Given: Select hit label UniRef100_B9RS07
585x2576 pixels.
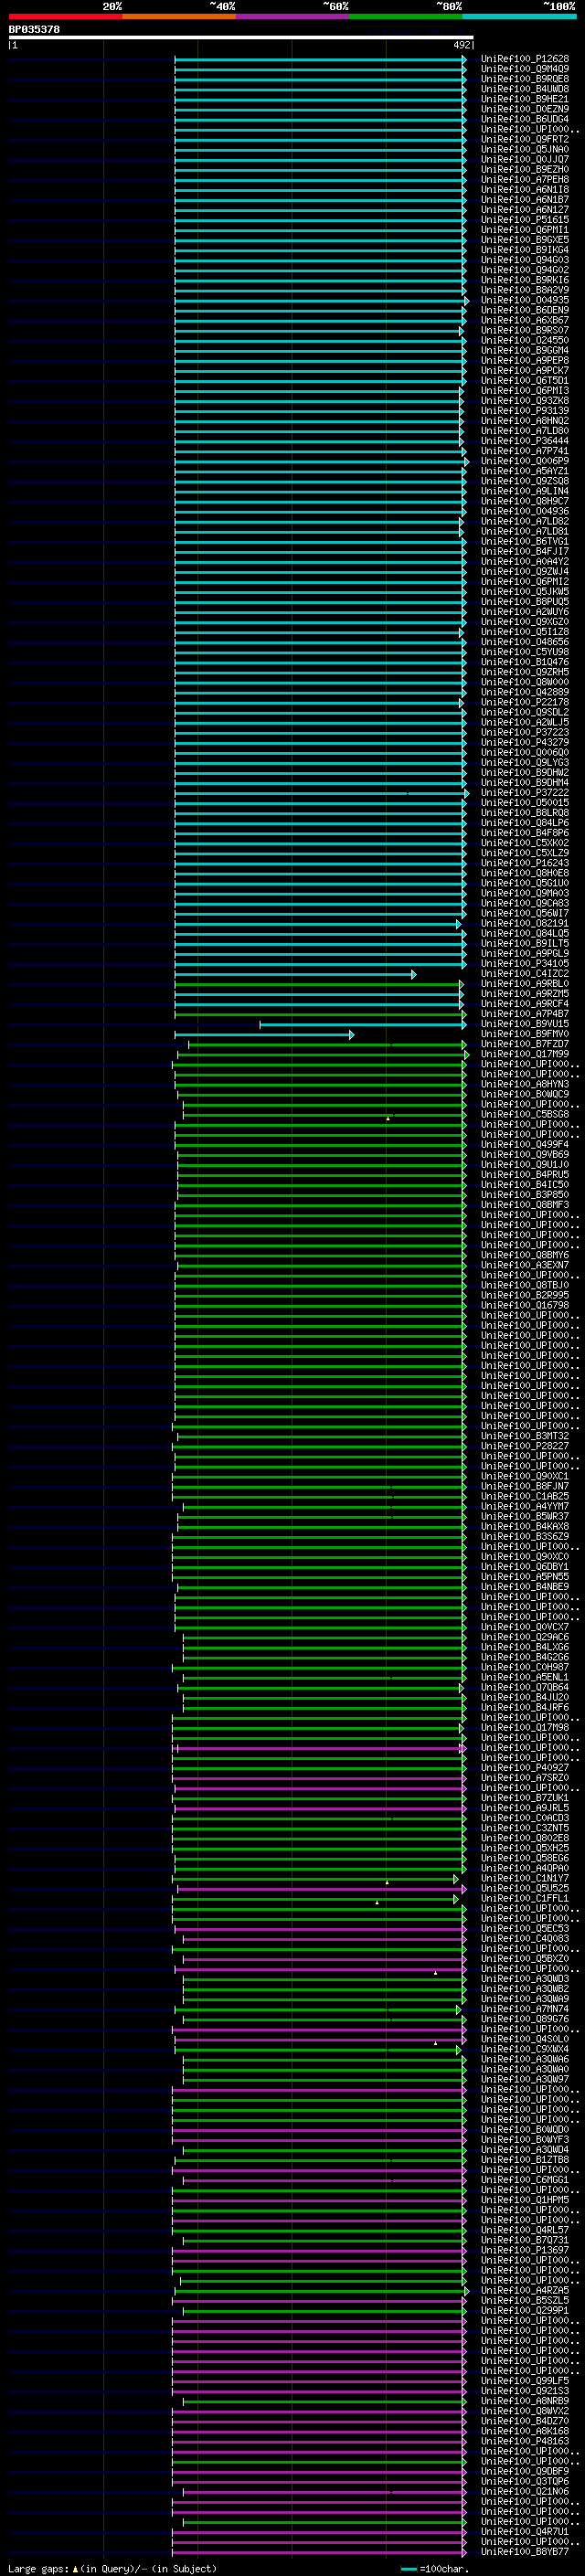Looking at the screenshot, I should click(525, 330).
